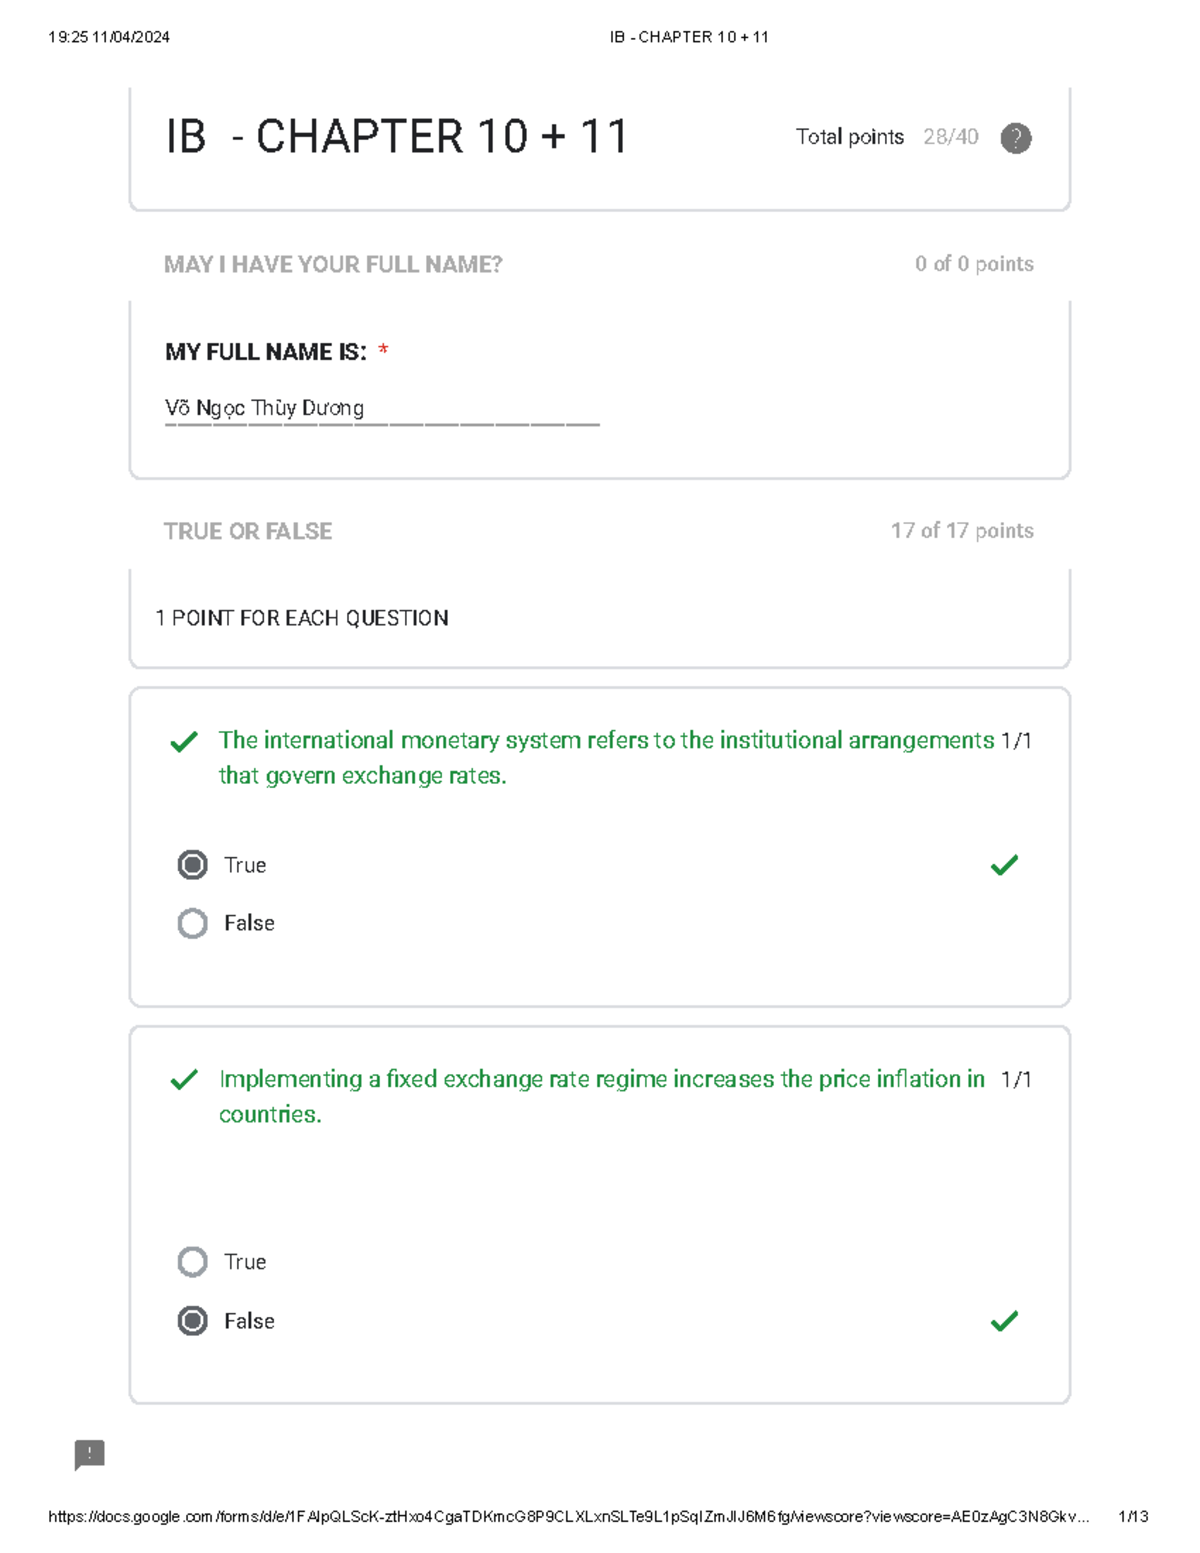The width and height of the screenshot is (1200, 1553).
Task: Click inside the full name answer field
Action: coord(380,408)
